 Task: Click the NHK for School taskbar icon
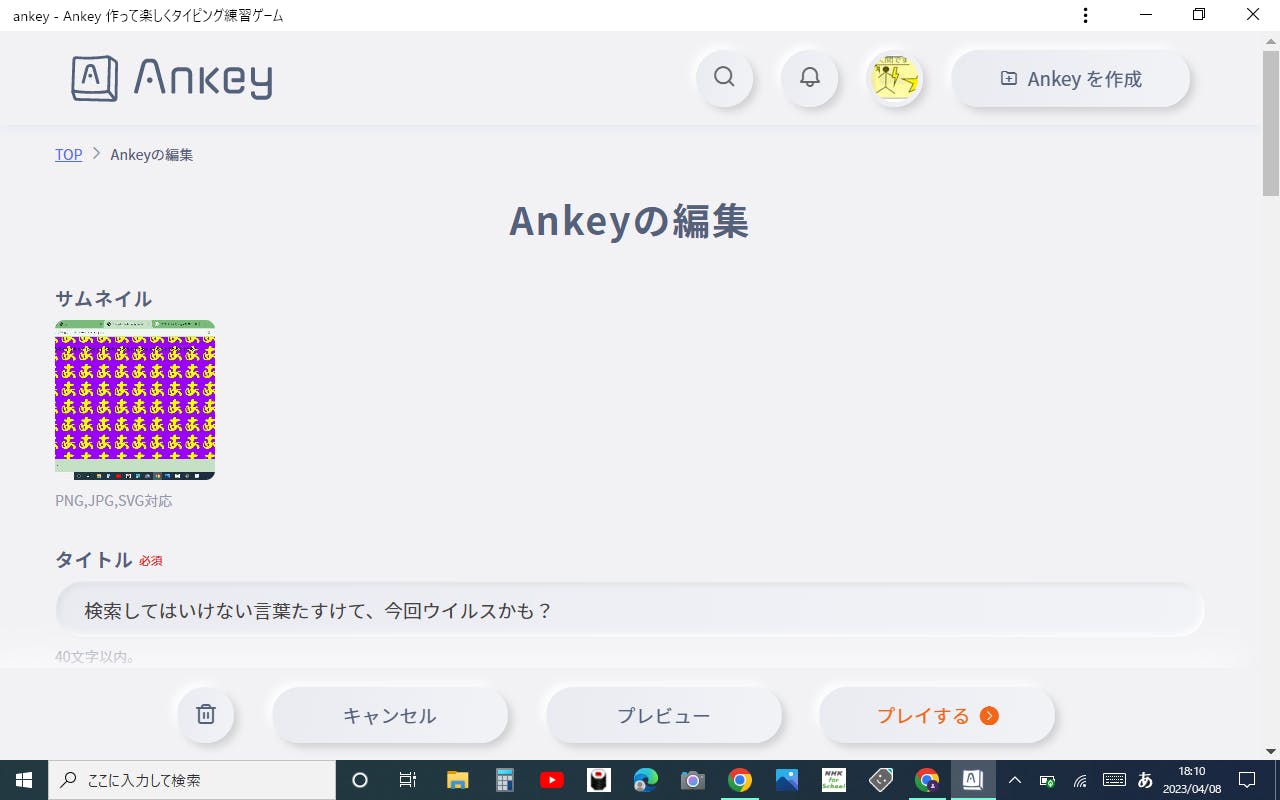click(x=833, y=780)
